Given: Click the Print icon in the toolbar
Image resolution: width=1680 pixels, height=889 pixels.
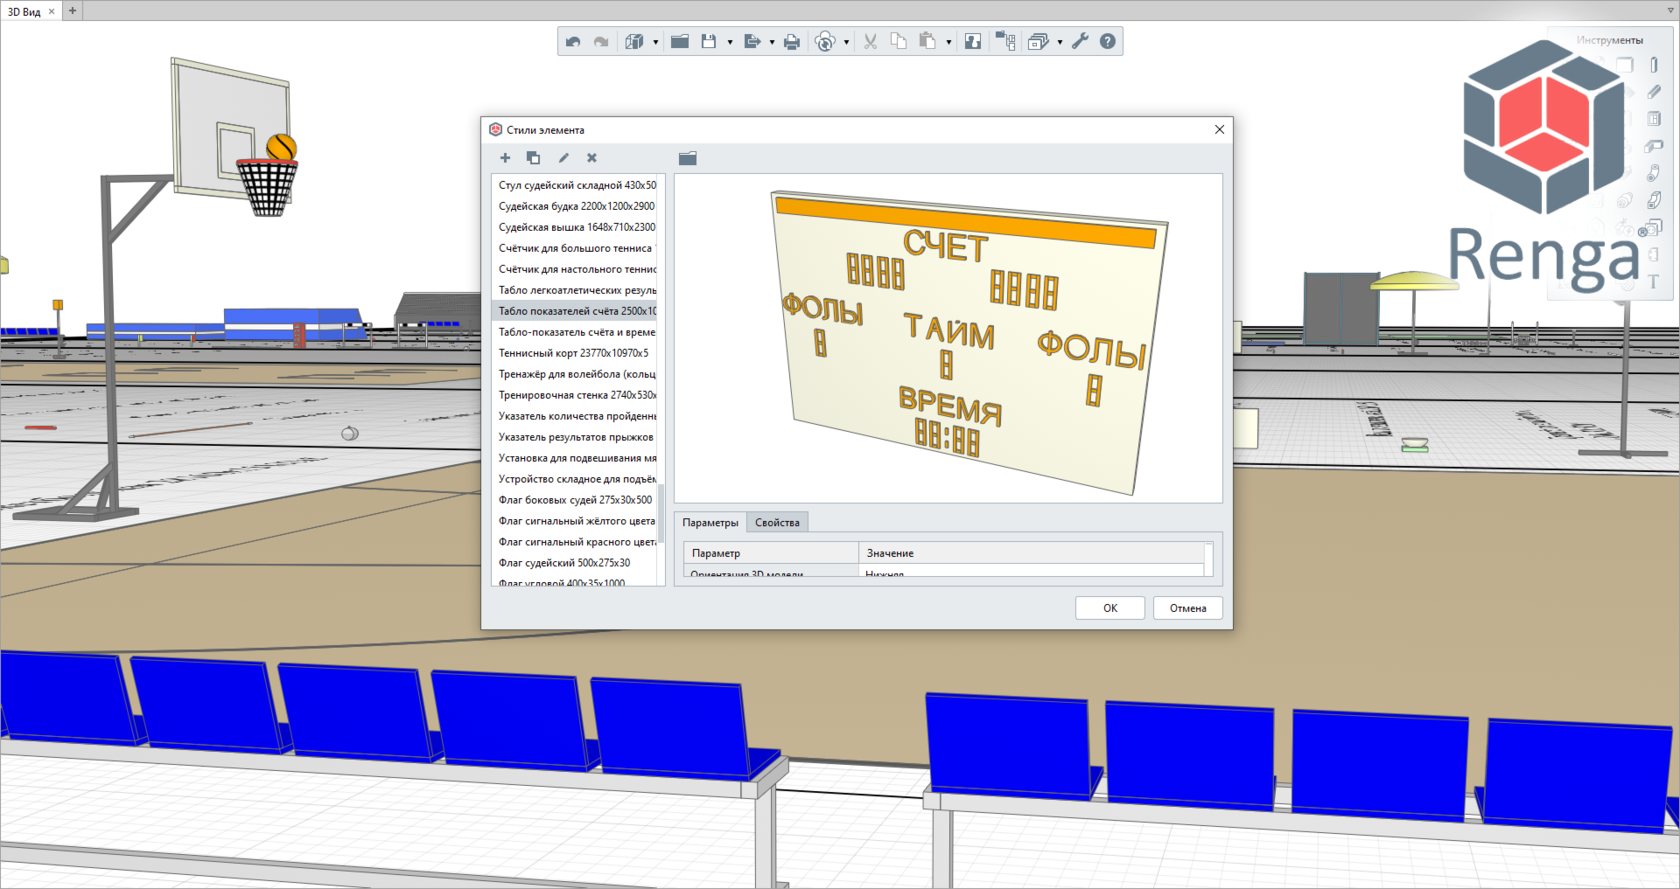Looking at the screenshot, I should (x=792, y=42).
